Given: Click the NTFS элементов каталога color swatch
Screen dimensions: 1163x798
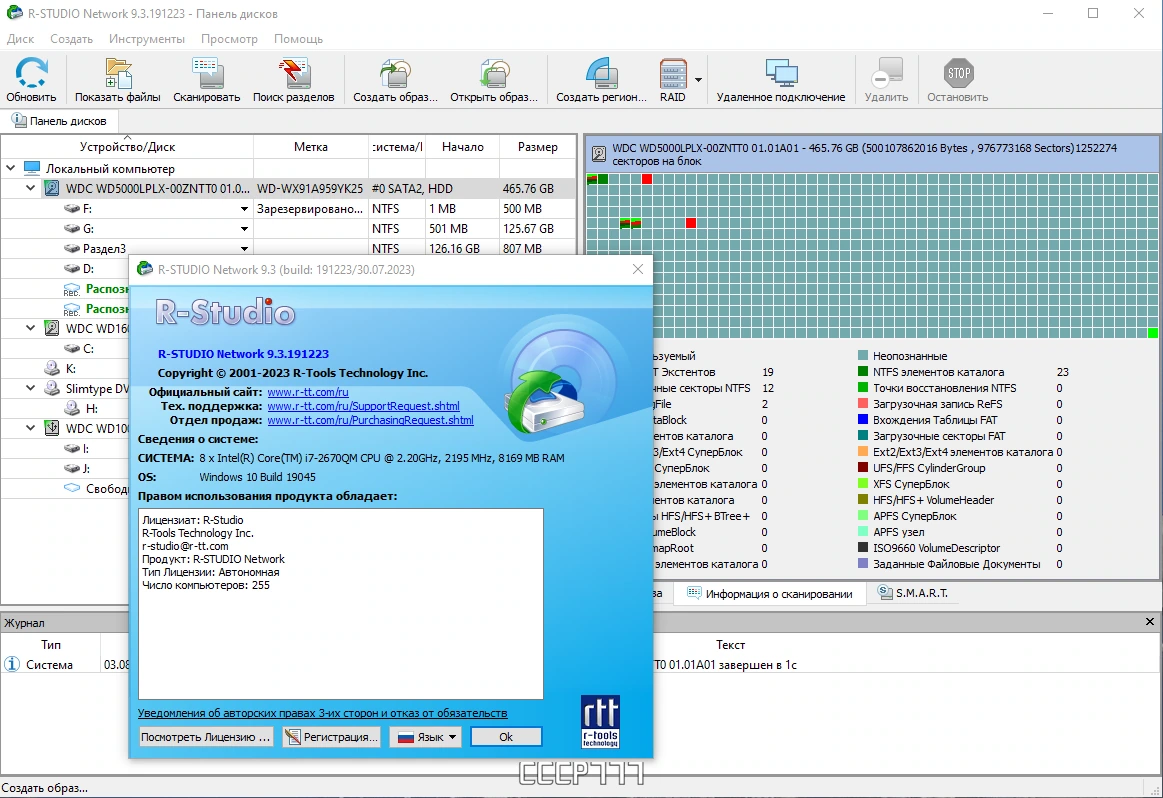Looking at the screenshot, I should coord(863,372).
